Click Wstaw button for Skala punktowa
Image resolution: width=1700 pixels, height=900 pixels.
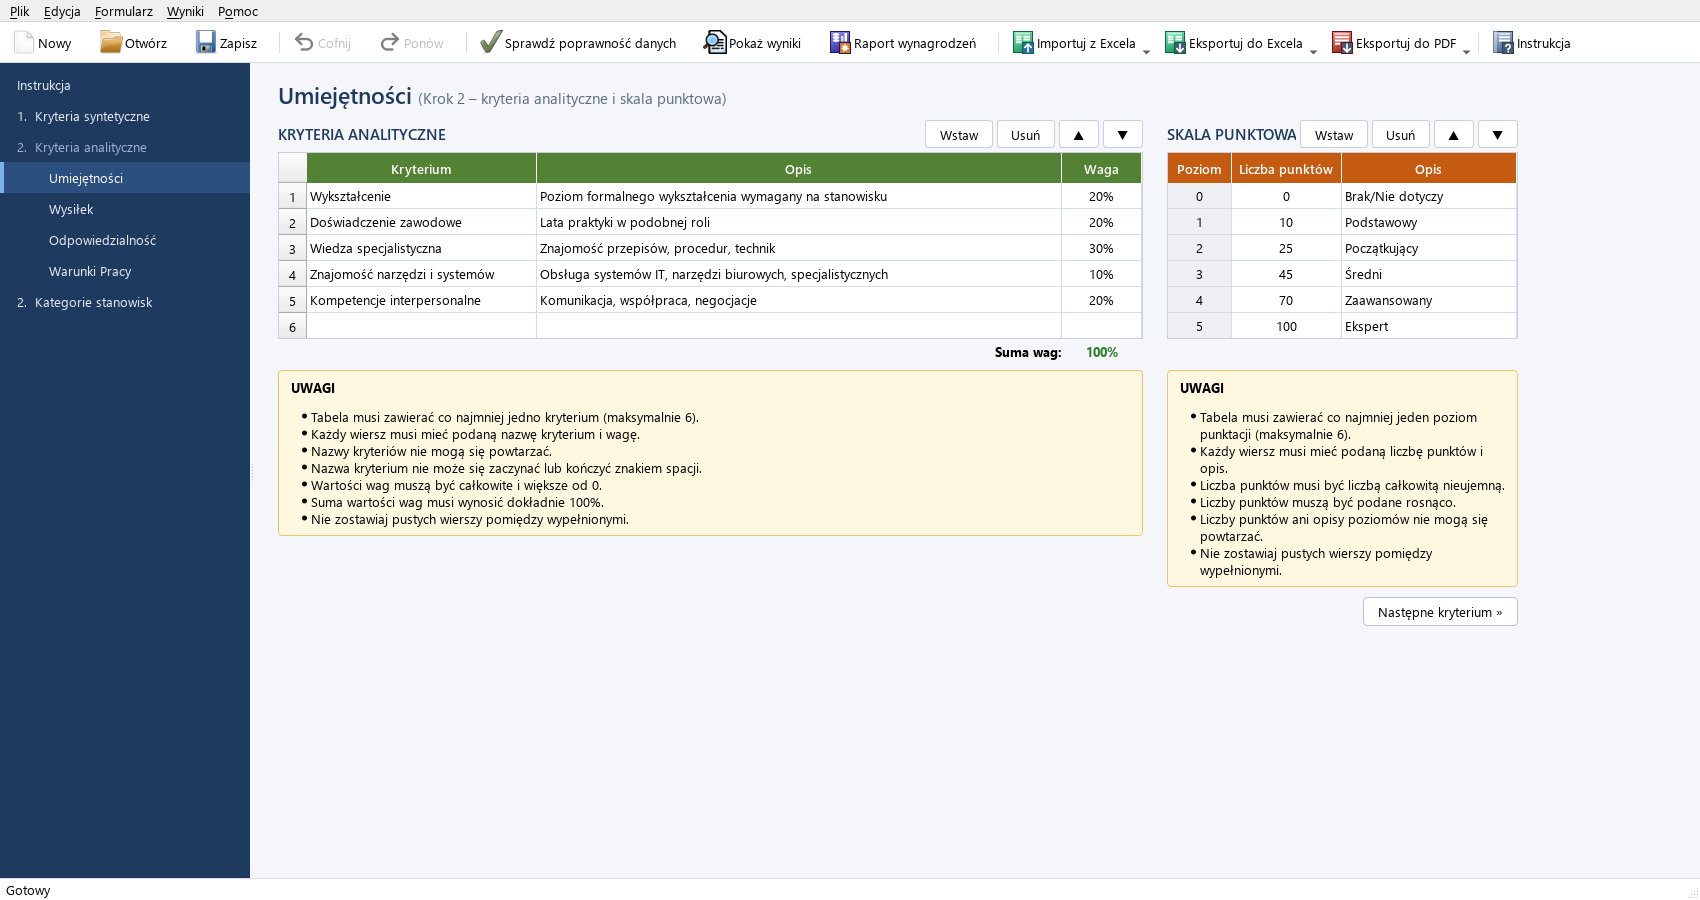[x=1334, y=135]
